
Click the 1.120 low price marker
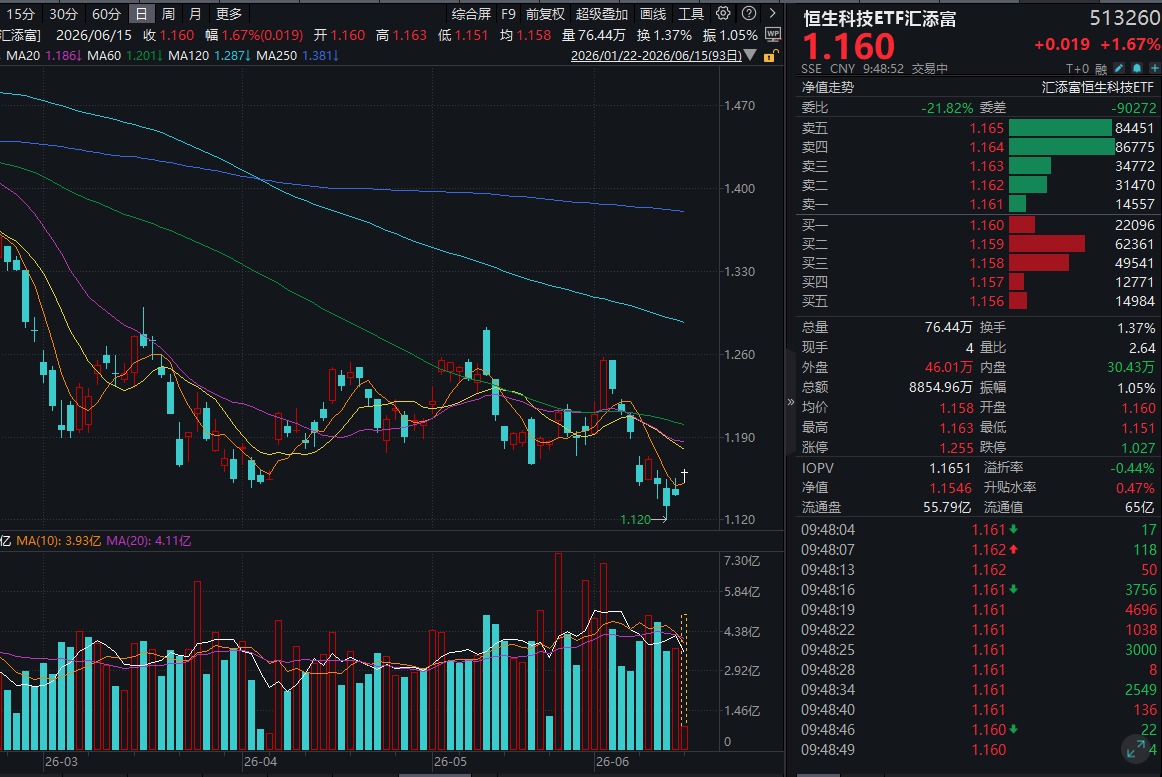pyautogui.click(x=635, y=519)
